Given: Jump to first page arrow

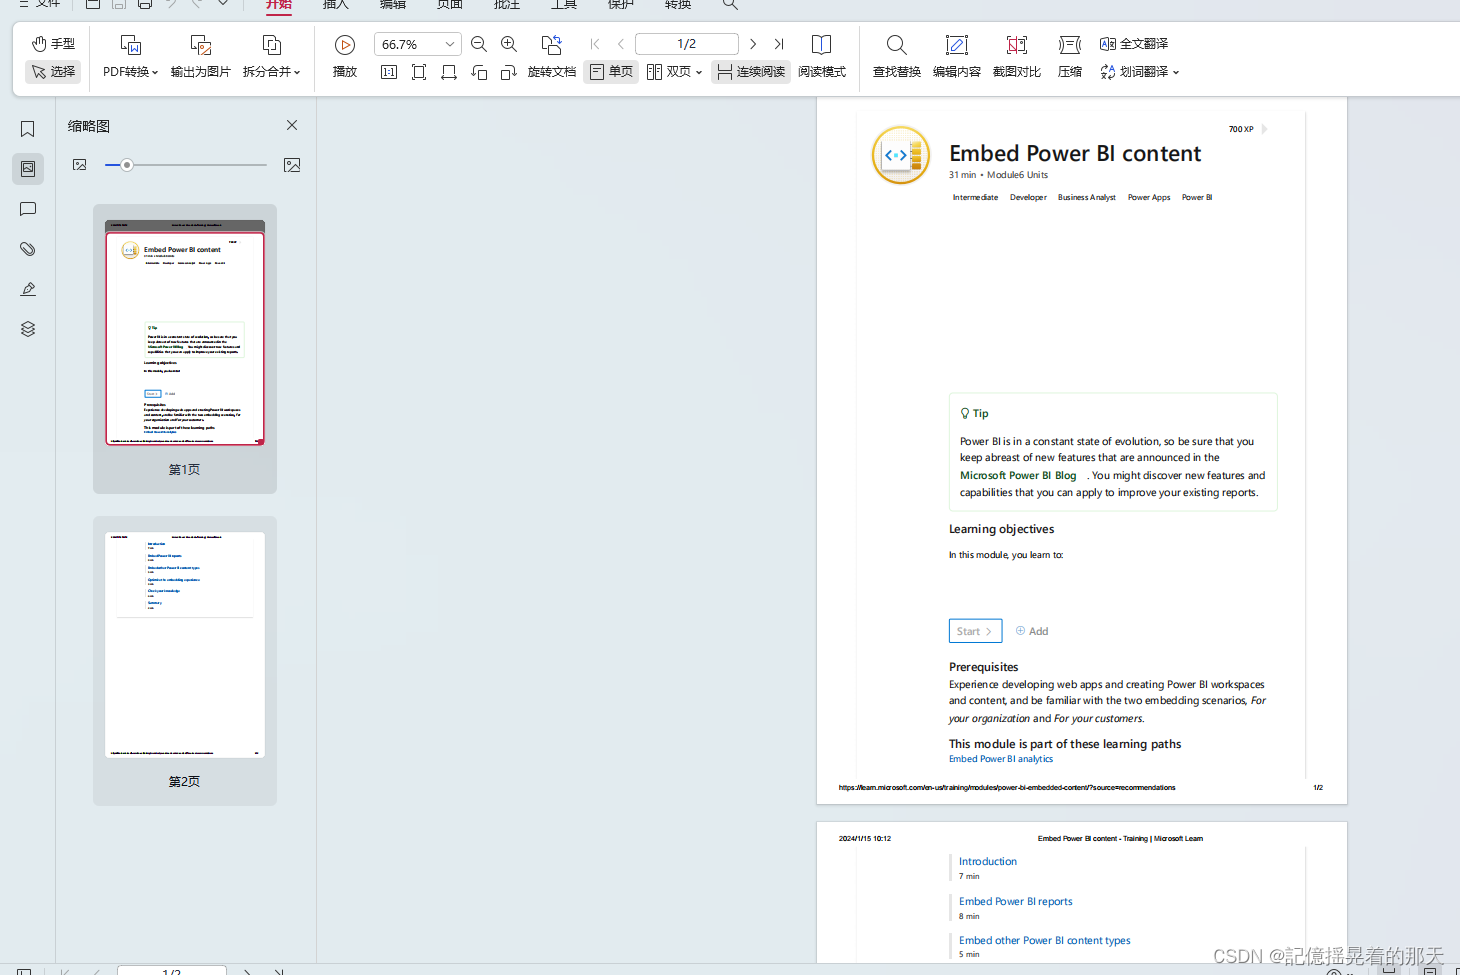Looking at the screenshot, I should 595,44.
